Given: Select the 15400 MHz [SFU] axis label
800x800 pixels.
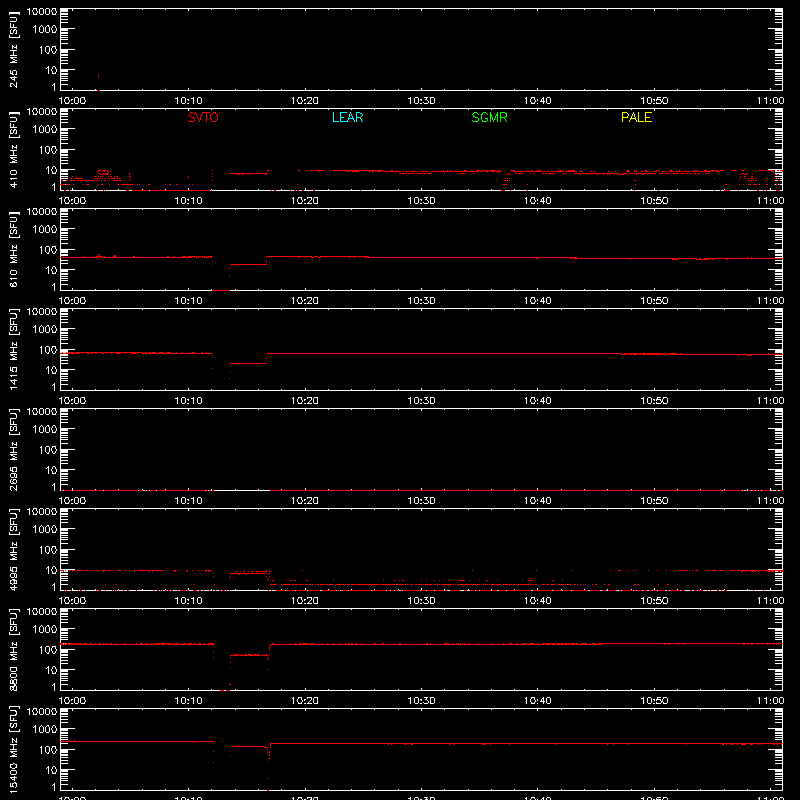Looking at the screenshot, I should pos(13,749).
